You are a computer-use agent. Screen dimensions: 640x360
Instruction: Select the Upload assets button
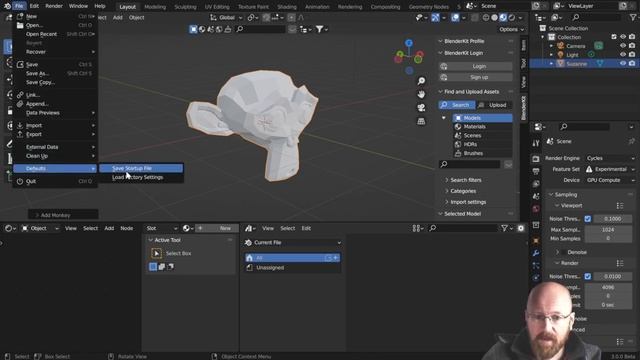tap(494, 105)
